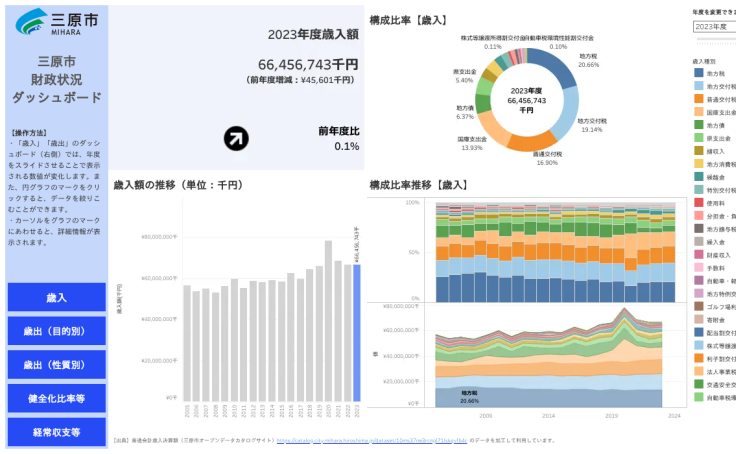The image size is (736, 454).
Task: Select the 繰越金 legend swatch
Action: (x=699, y=177)
